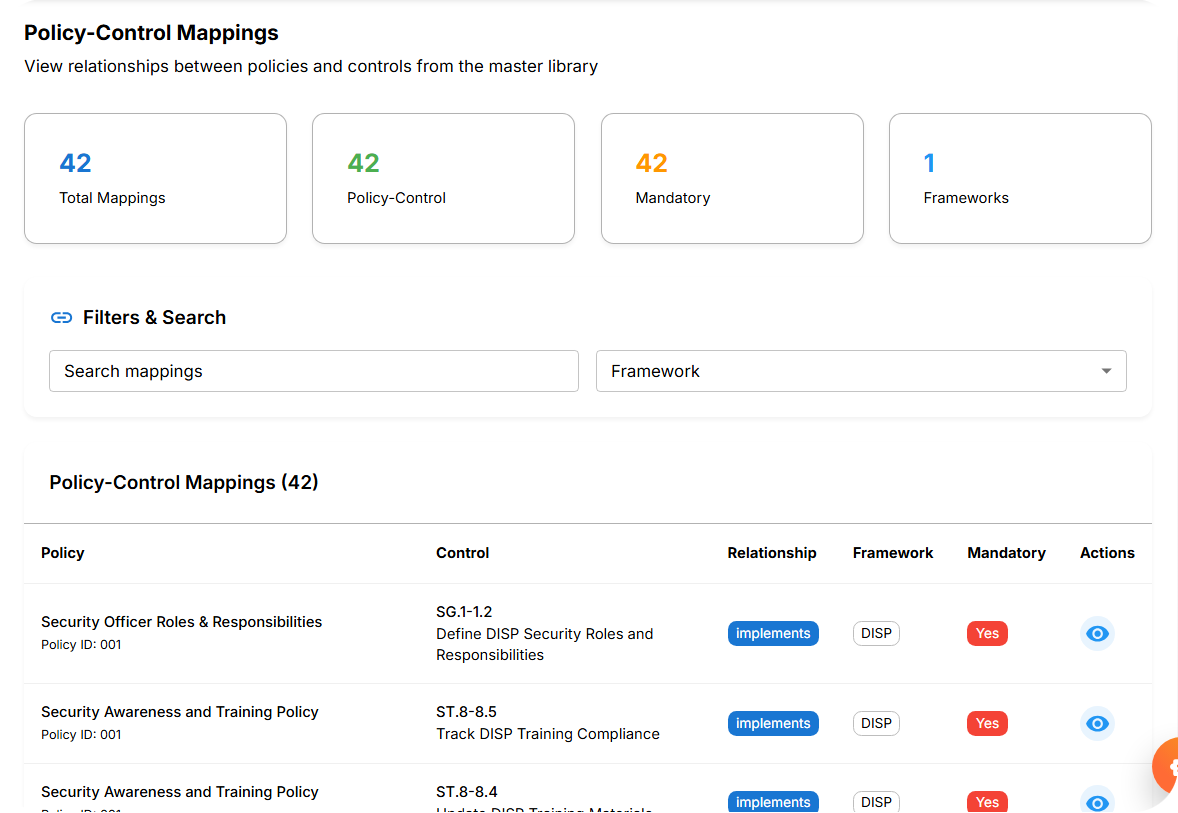Viewport: 1178px width, 813px height.
Task: Click implements badge in ST.8-8.5 row
Action: (x=773, y=724)
